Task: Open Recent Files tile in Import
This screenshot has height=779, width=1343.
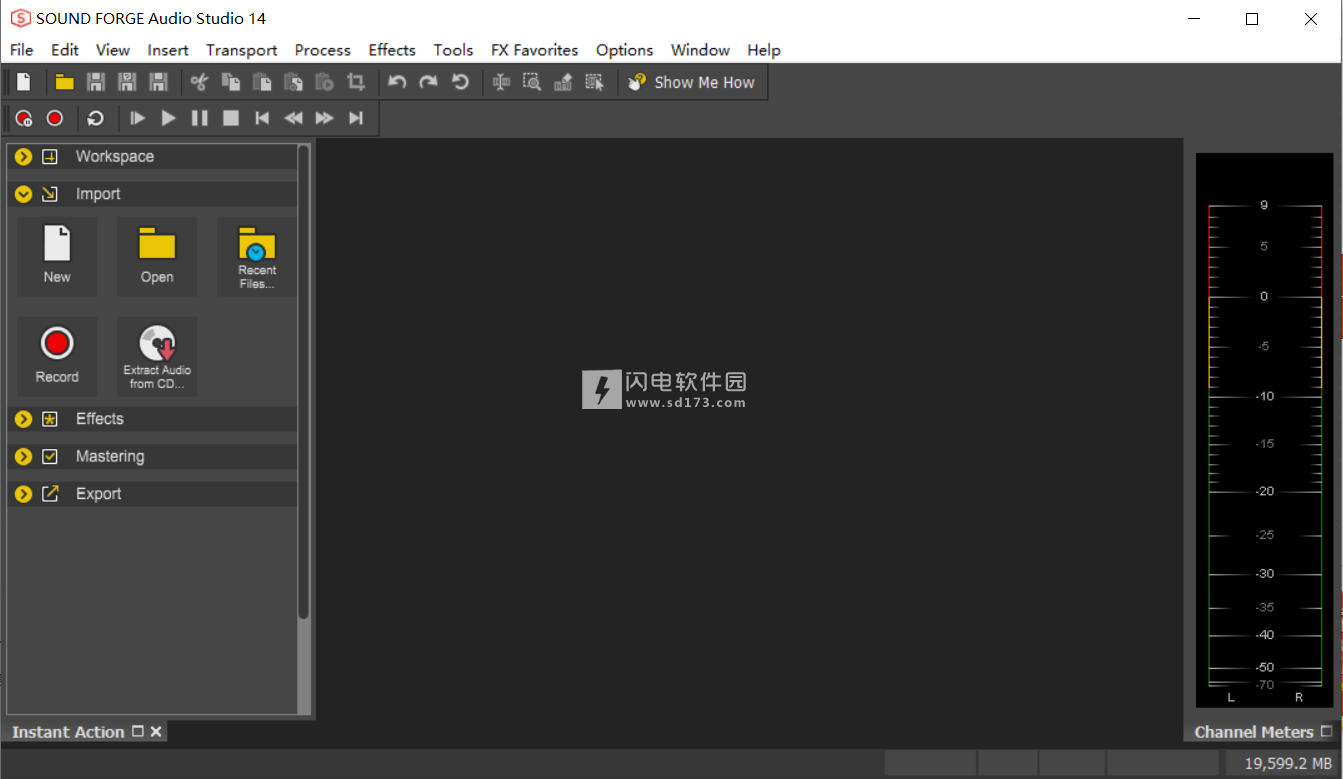Action: pos(257,256)
